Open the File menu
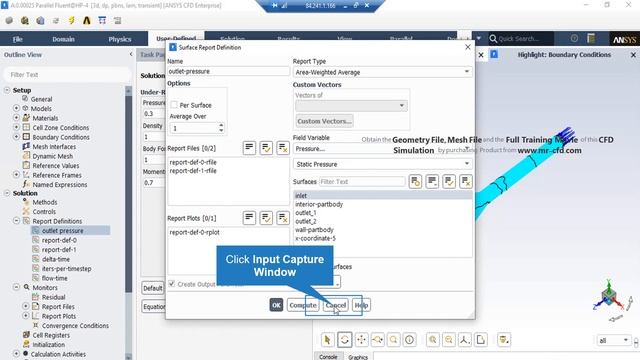Viewport: 640px width, 360px height. point(18,39)
